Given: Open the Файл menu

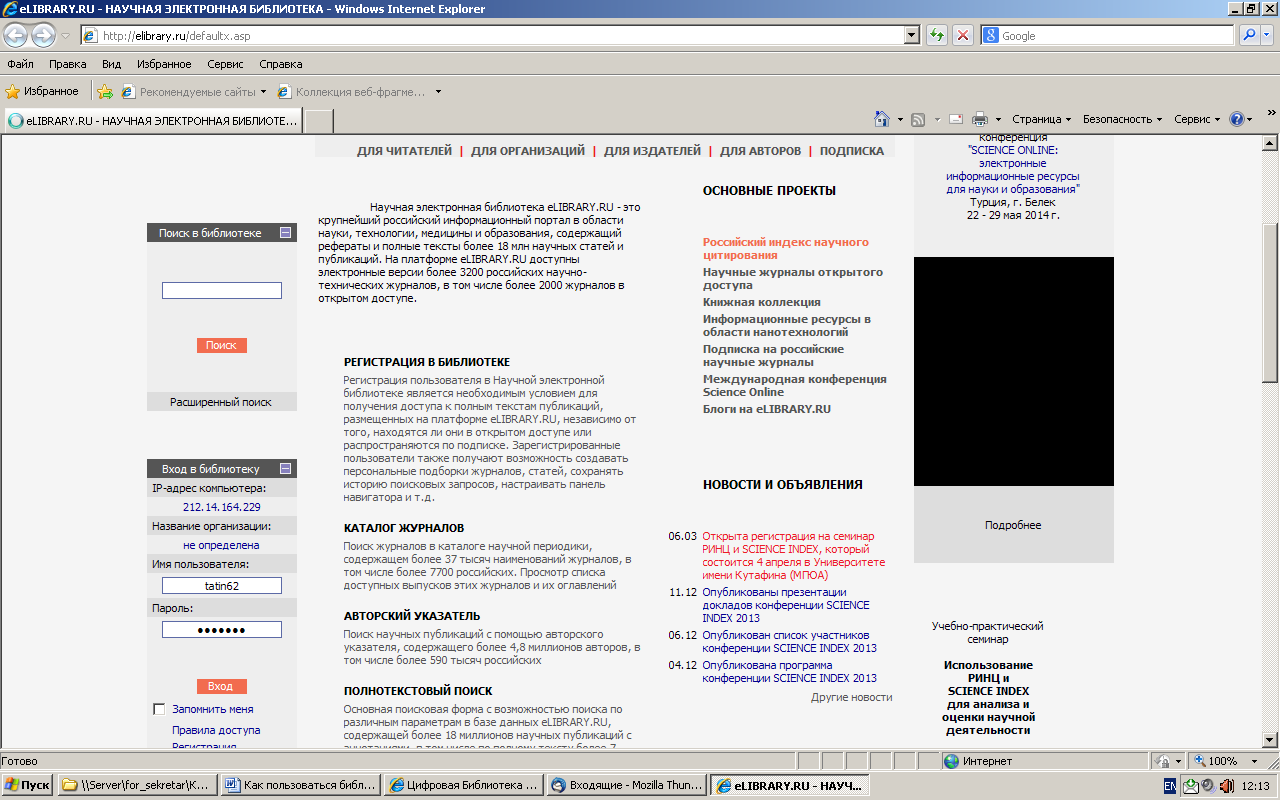Looking at the screenshot, I should click(x=20, y=64).
